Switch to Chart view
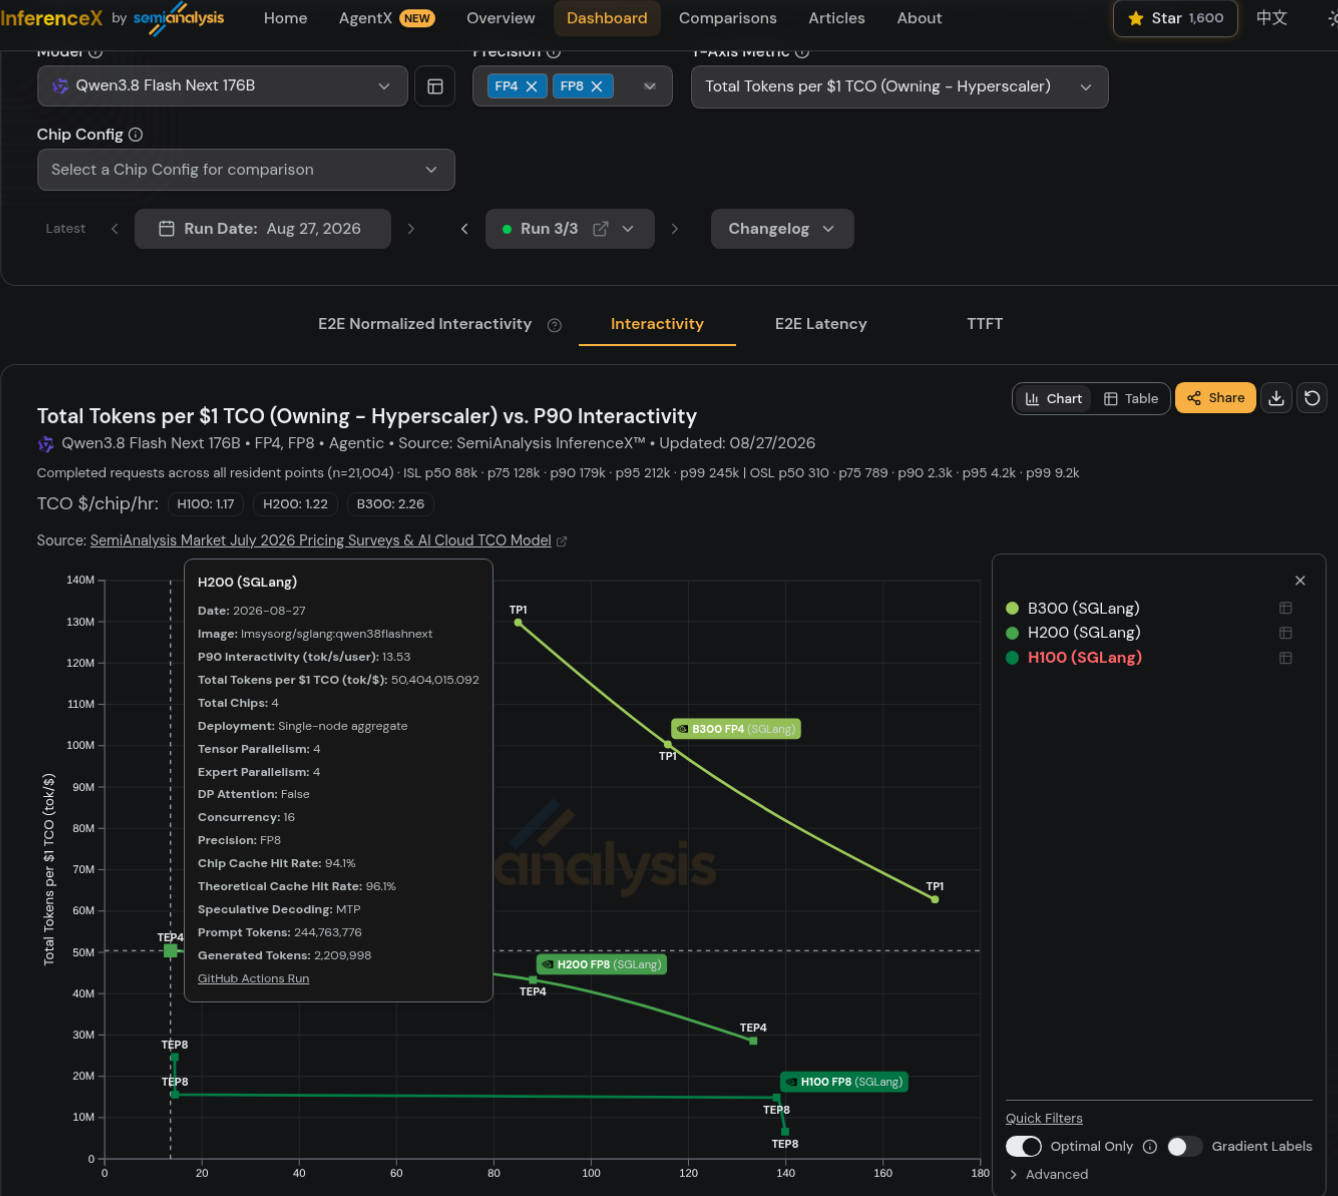Image resolution: width=1338 pixels, height=1196 pixels. pos(1054,398)
